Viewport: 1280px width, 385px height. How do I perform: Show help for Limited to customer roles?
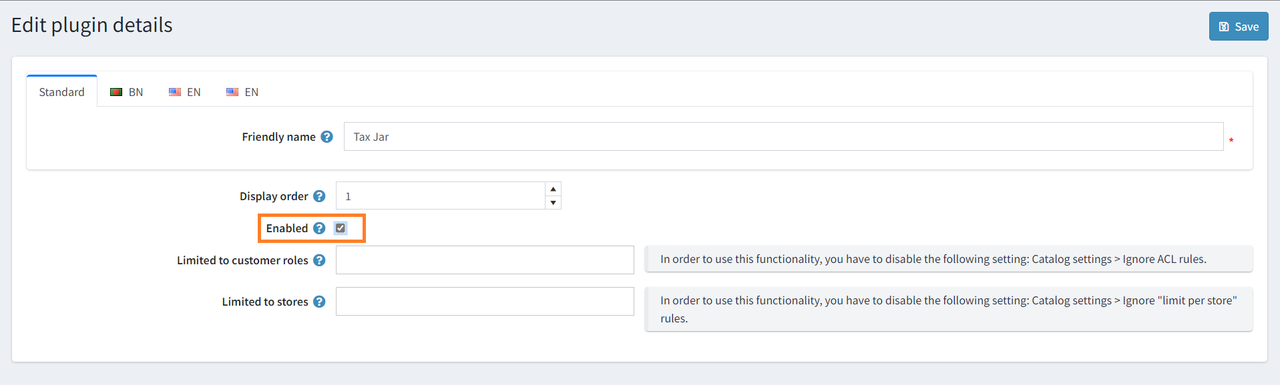319,260
